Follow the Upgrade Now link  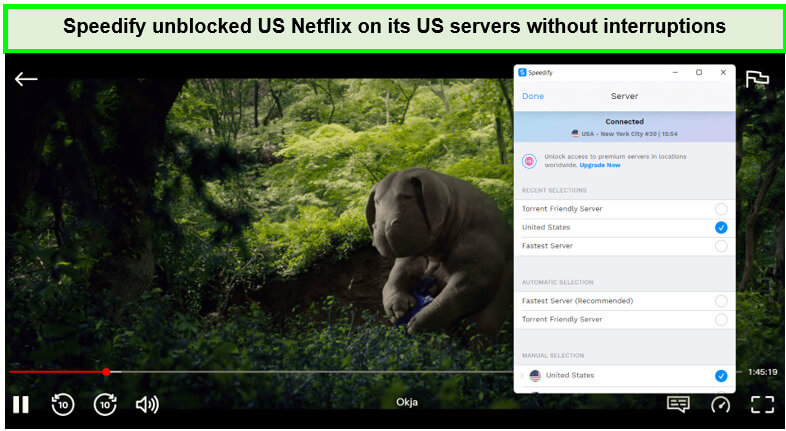(x=600, y=165)
